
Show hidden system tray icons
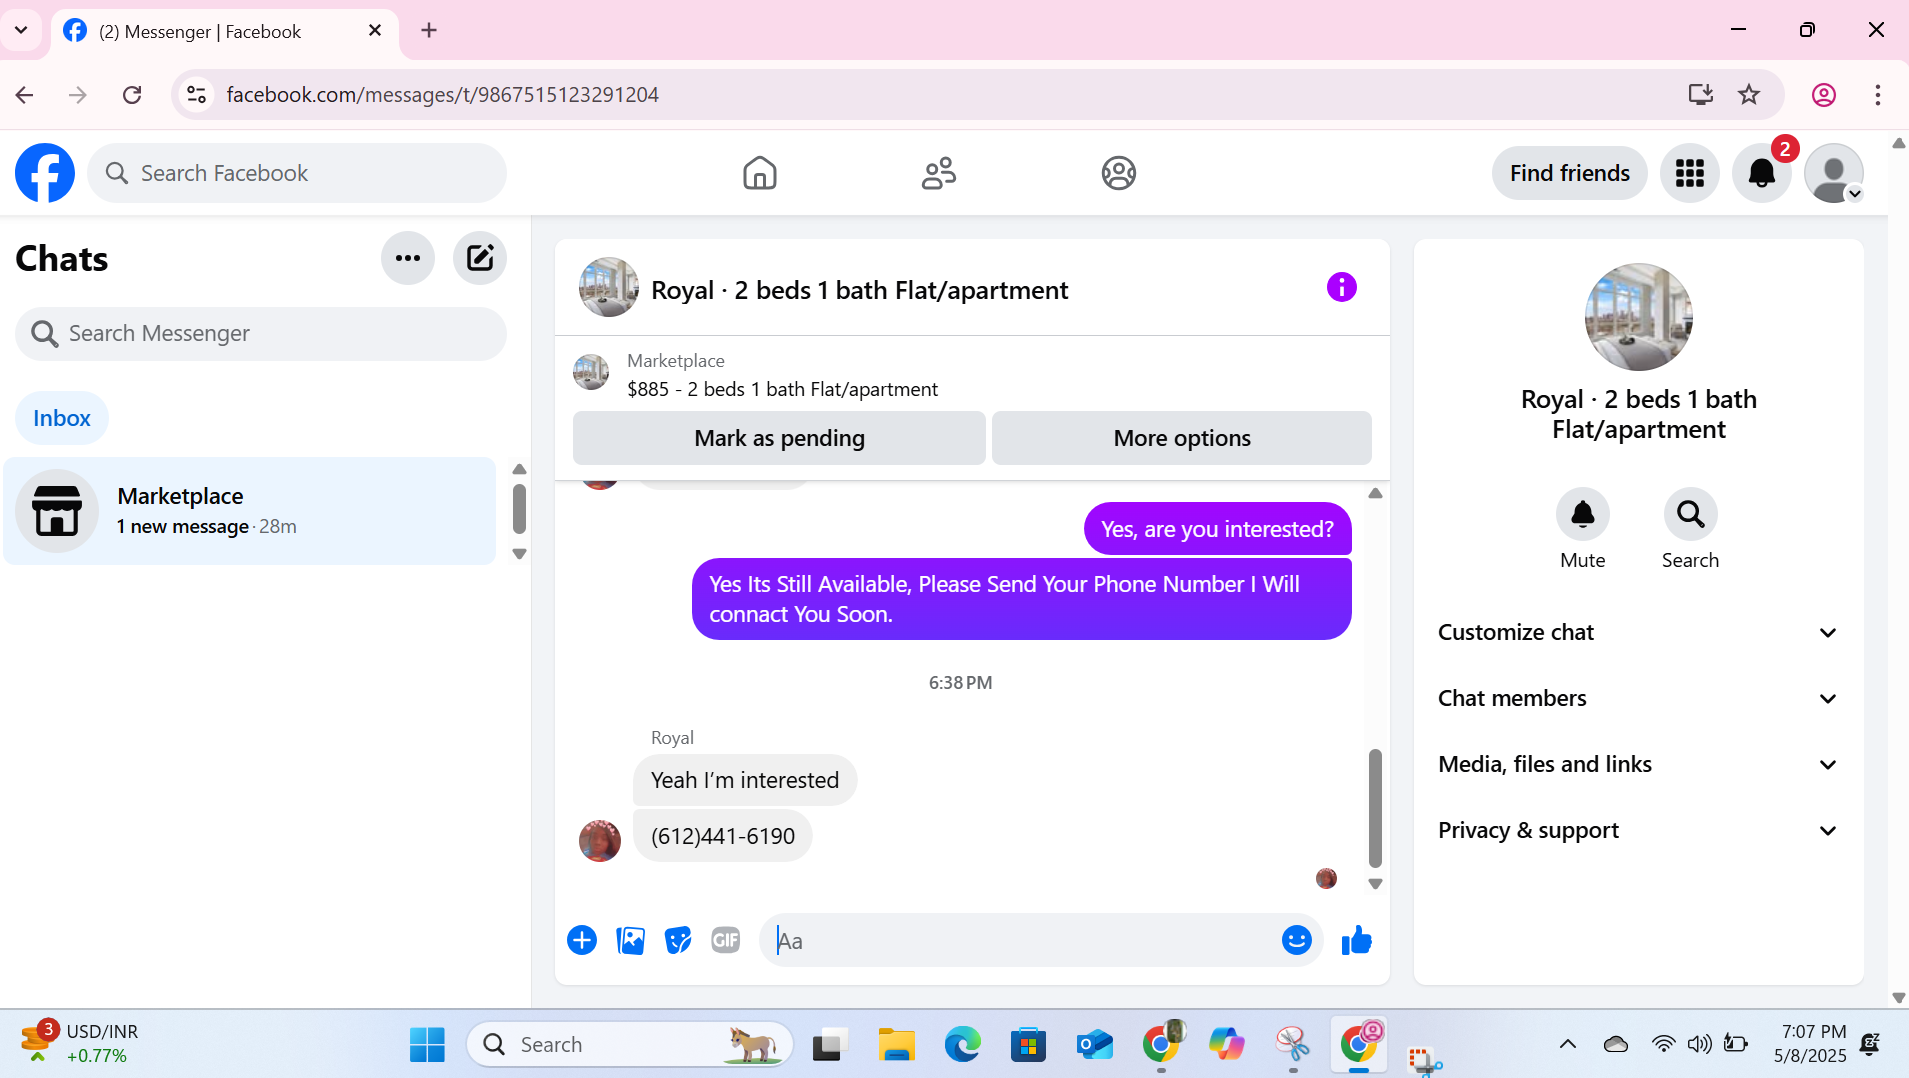coord(1568,1044)
